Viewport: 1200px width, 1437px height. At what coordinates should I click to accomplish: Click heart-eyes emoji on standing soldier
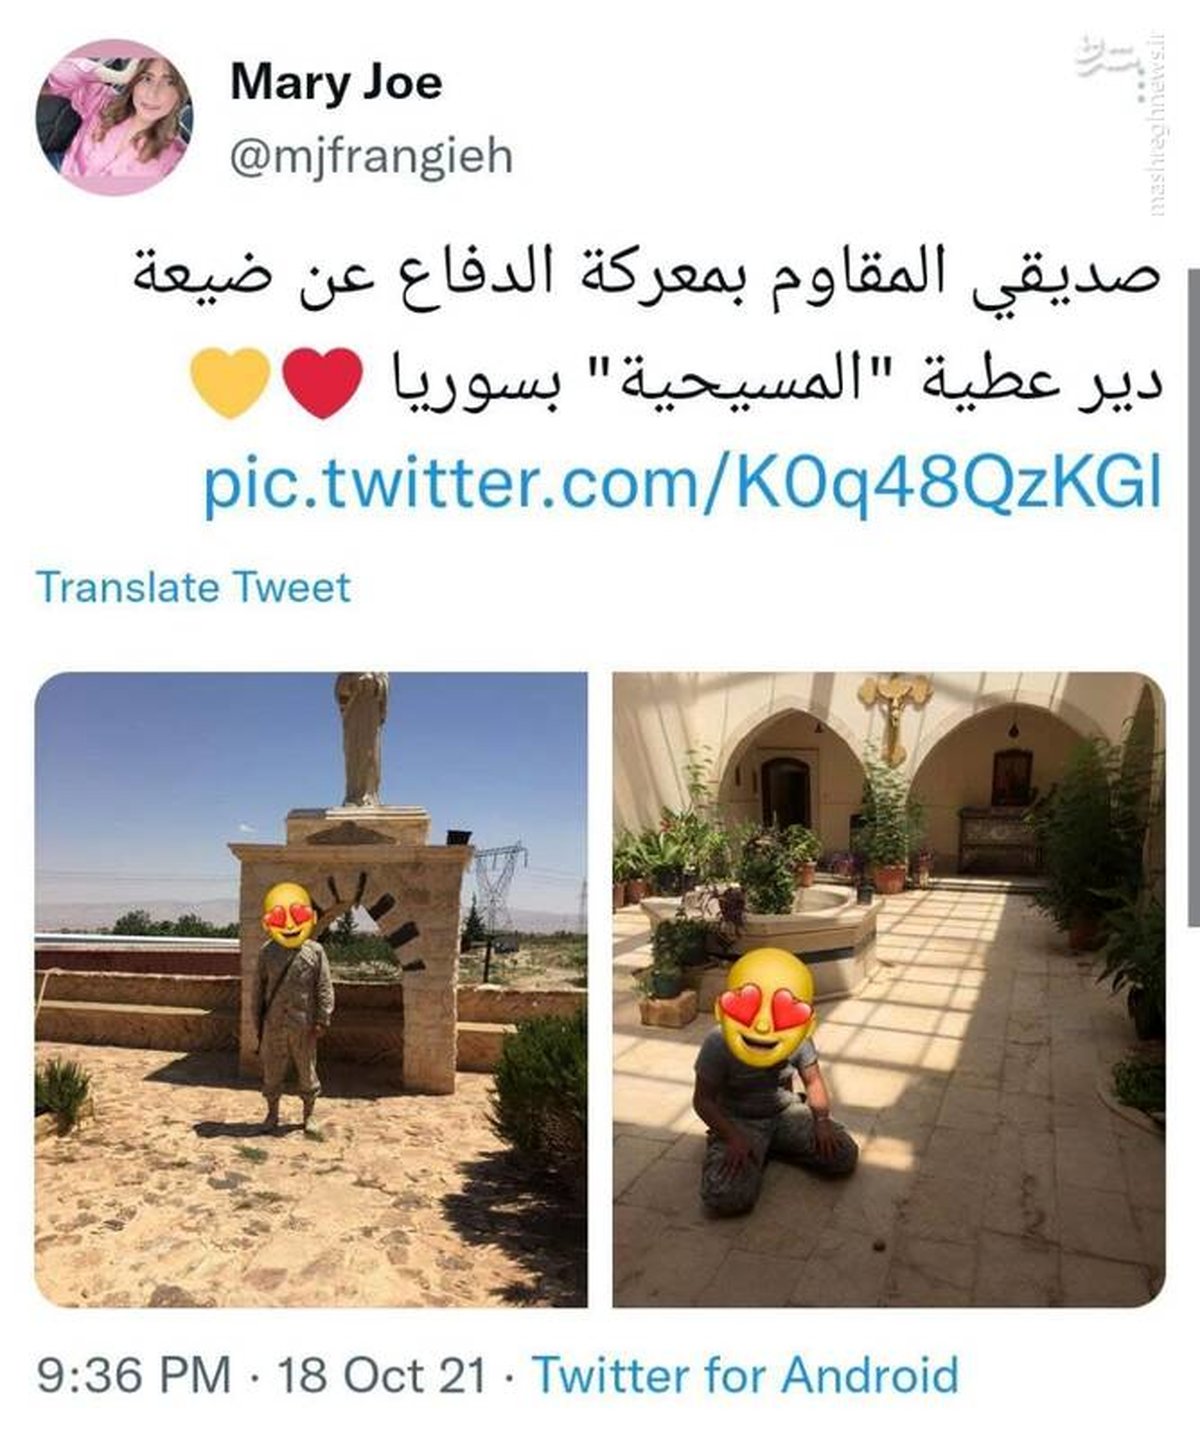(x=291, y=915)
